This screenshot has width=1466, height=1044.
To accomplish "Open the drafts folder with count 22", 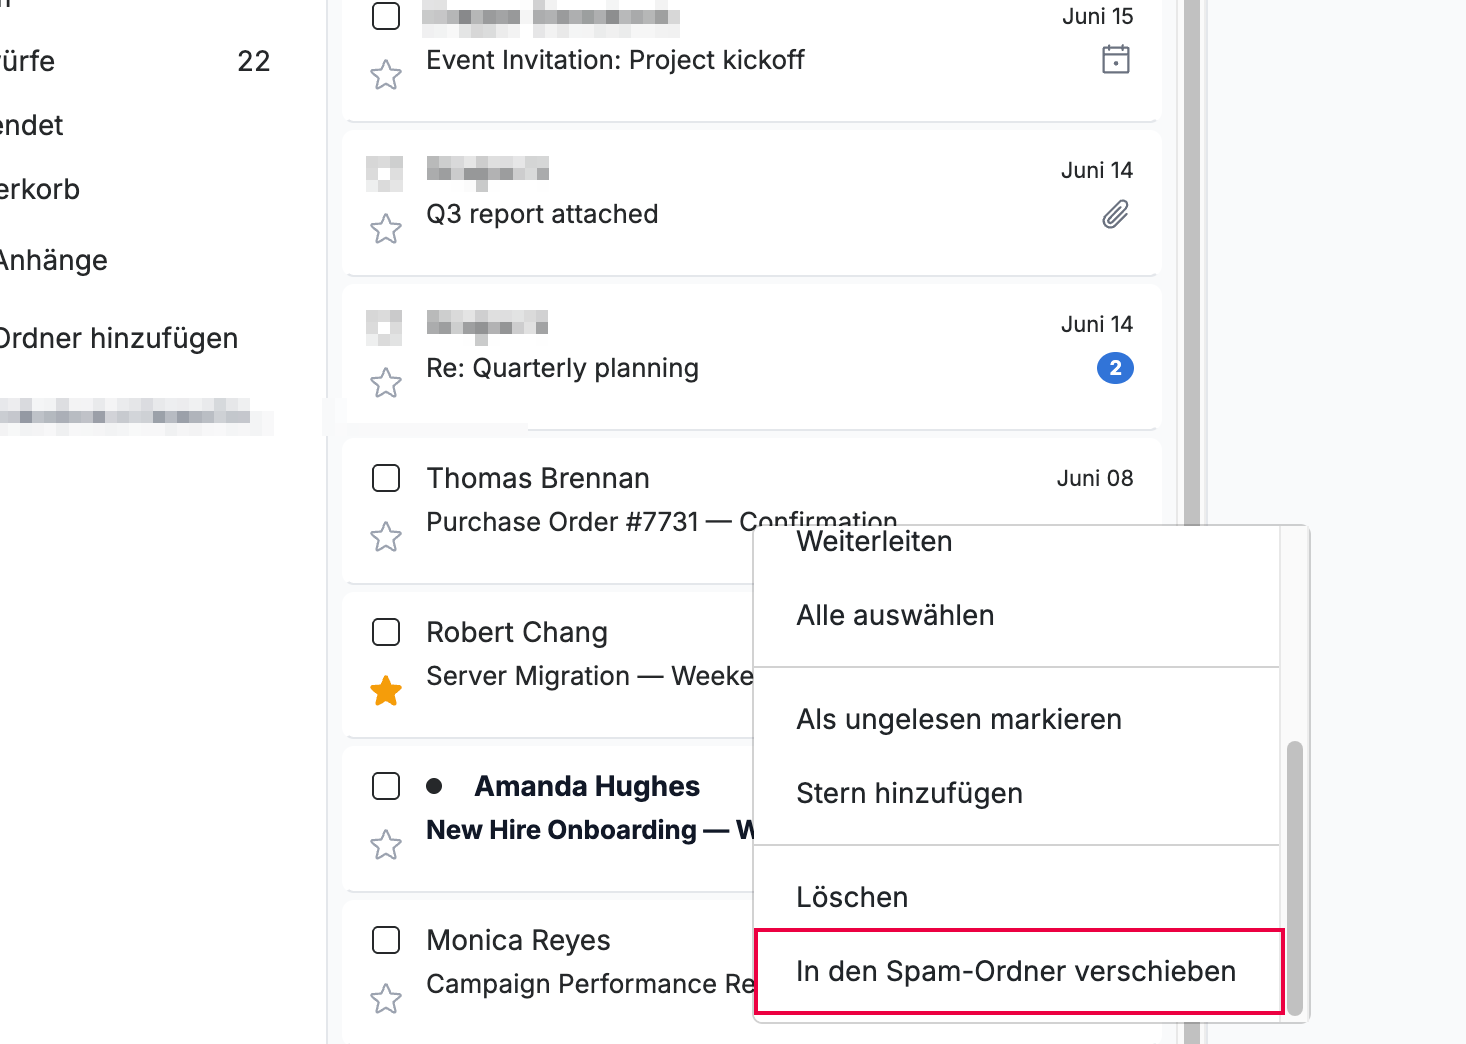I will (135, 61).
